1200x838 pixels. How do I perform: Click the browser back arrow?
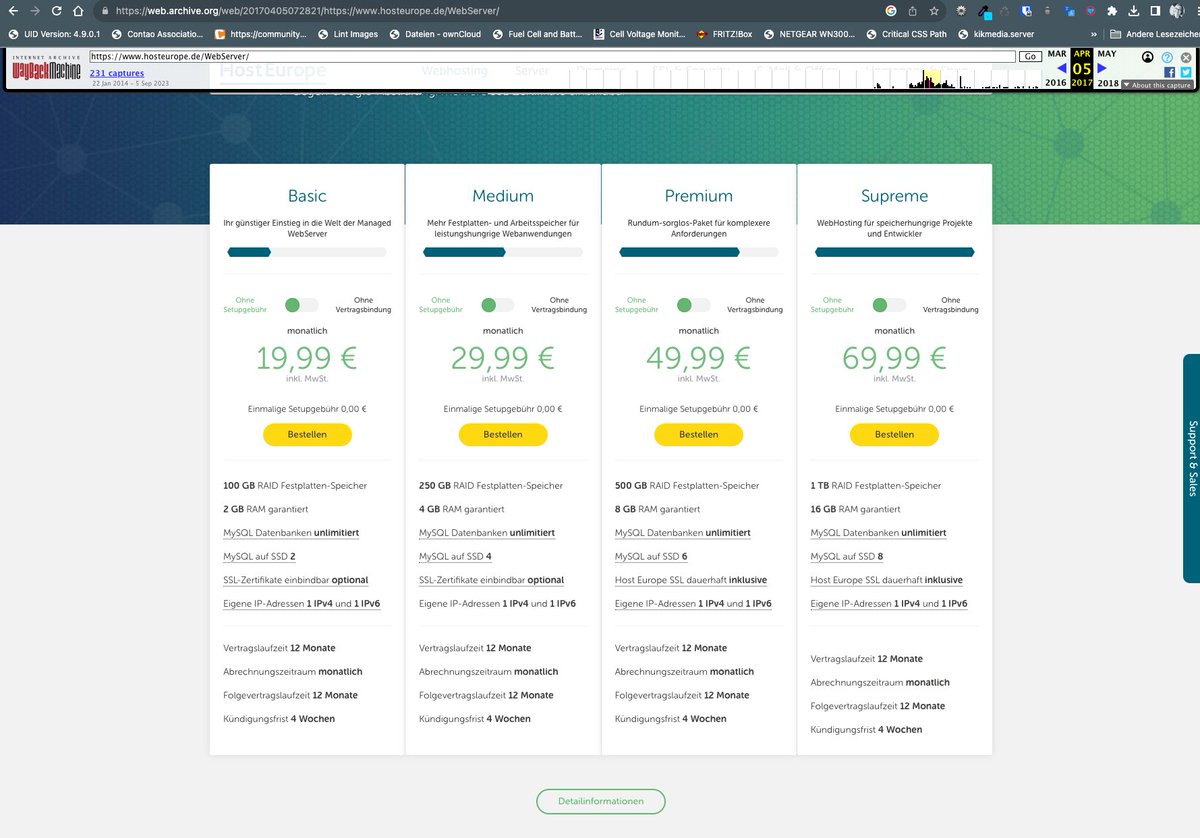(12, 11)
